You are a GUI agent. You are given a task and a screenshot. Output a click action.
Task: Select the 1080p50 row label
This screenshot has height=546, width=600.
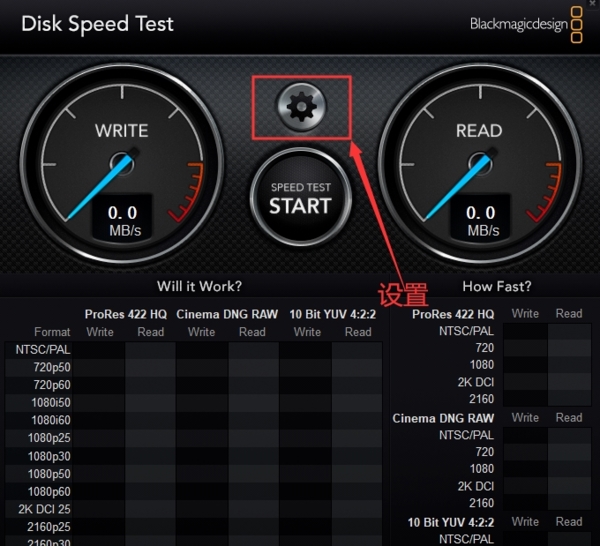click(x=49, y=474)
